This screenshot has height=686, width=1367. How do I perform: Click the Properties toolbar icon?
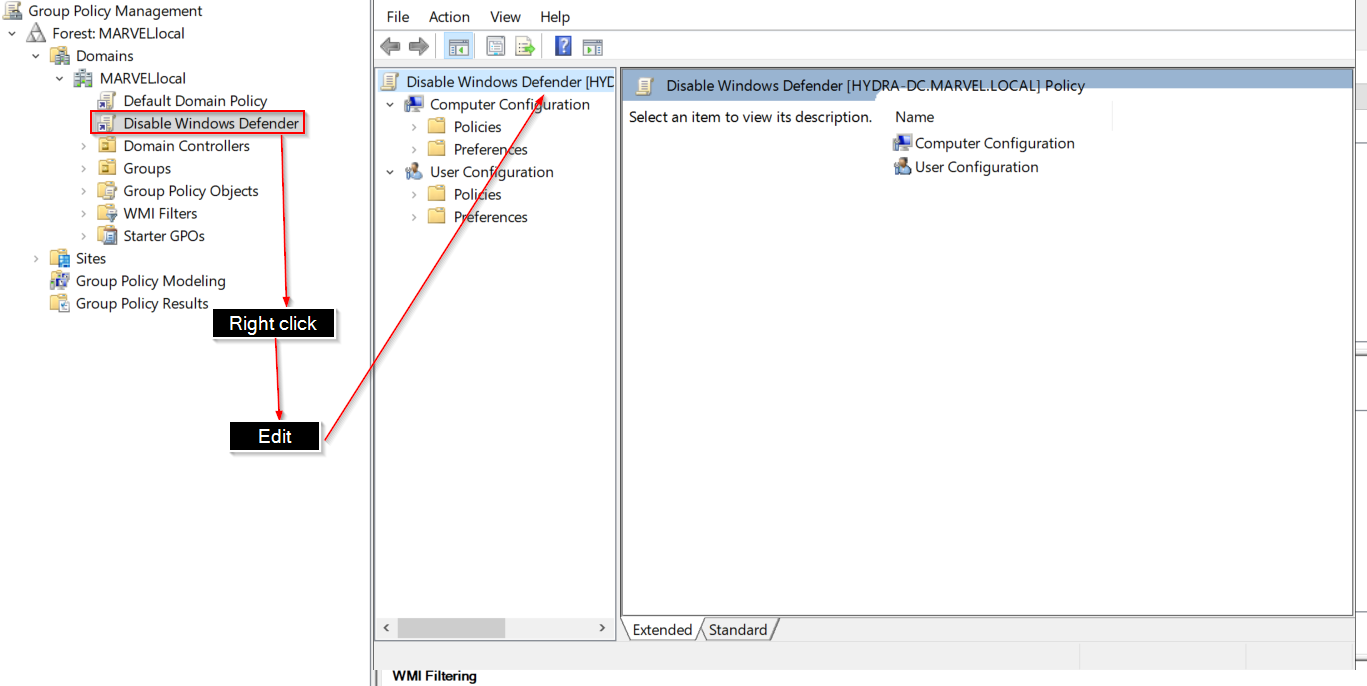pos(495,46)
